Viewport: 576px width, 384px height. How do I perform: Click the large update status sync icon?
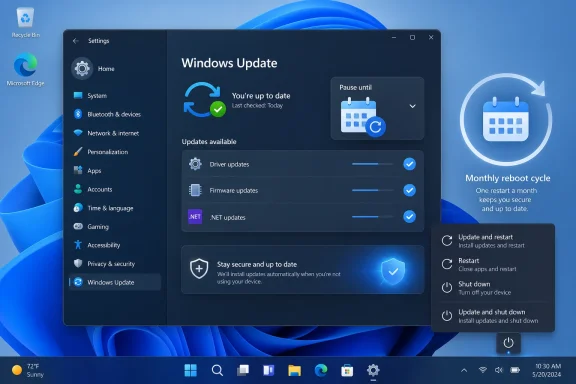coord(204,100)
